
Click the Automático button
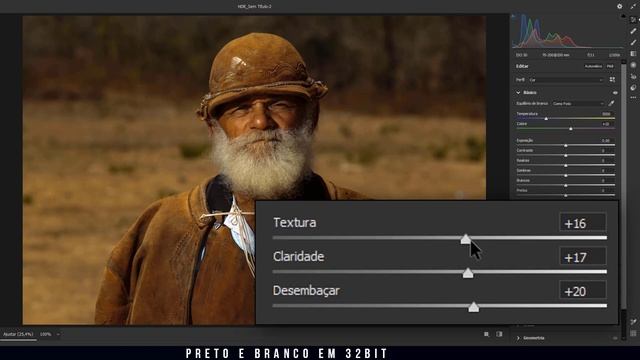pos(593,66)
